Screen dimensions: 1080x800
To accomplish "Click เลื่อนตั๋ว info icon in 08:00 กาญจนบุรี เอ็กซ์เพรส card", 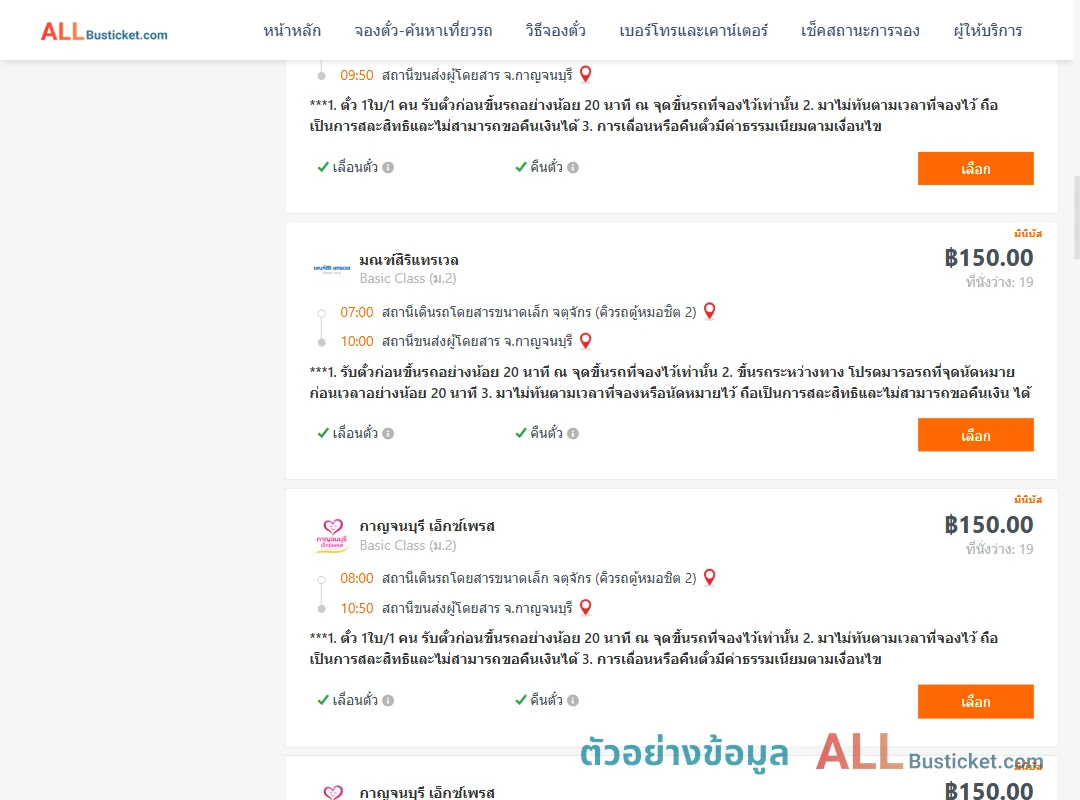I will click(x=388, y=700).
